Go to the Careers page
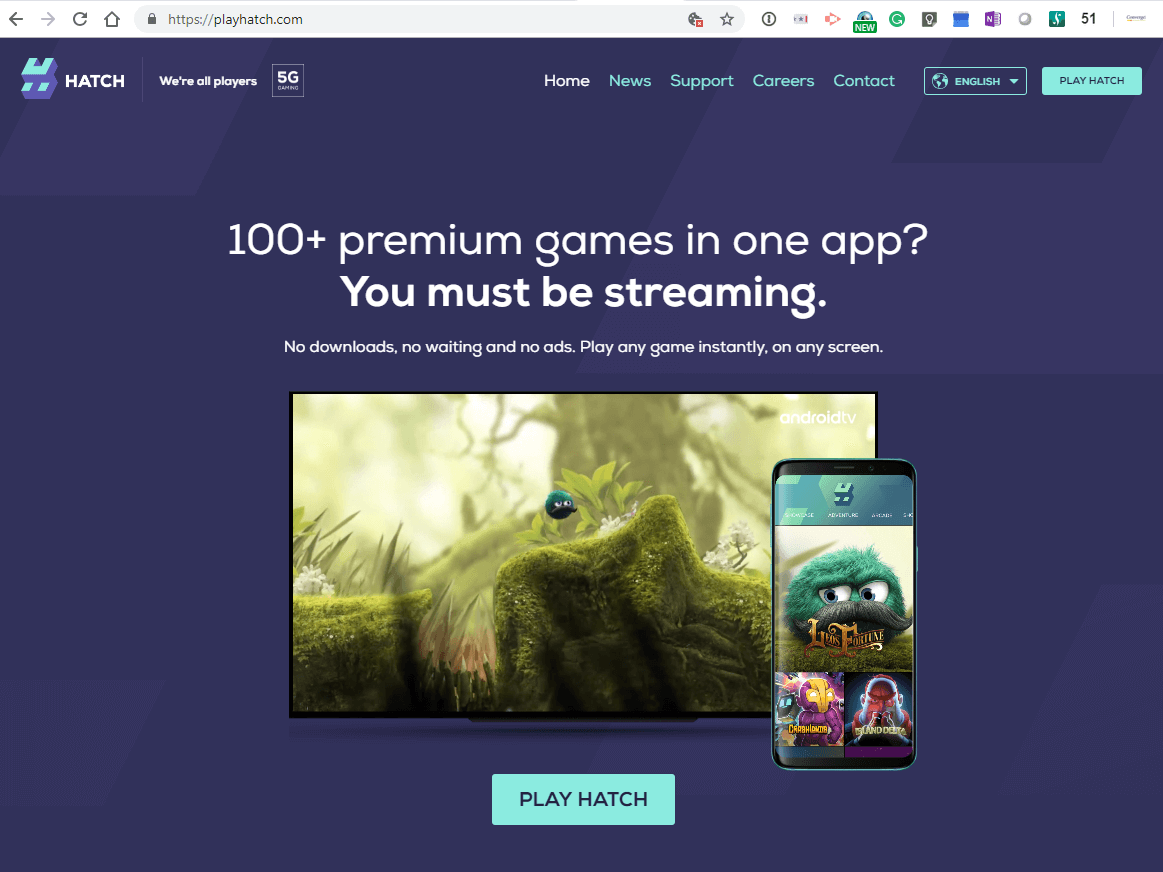1163x872 pixels. [x=783, y=81]
